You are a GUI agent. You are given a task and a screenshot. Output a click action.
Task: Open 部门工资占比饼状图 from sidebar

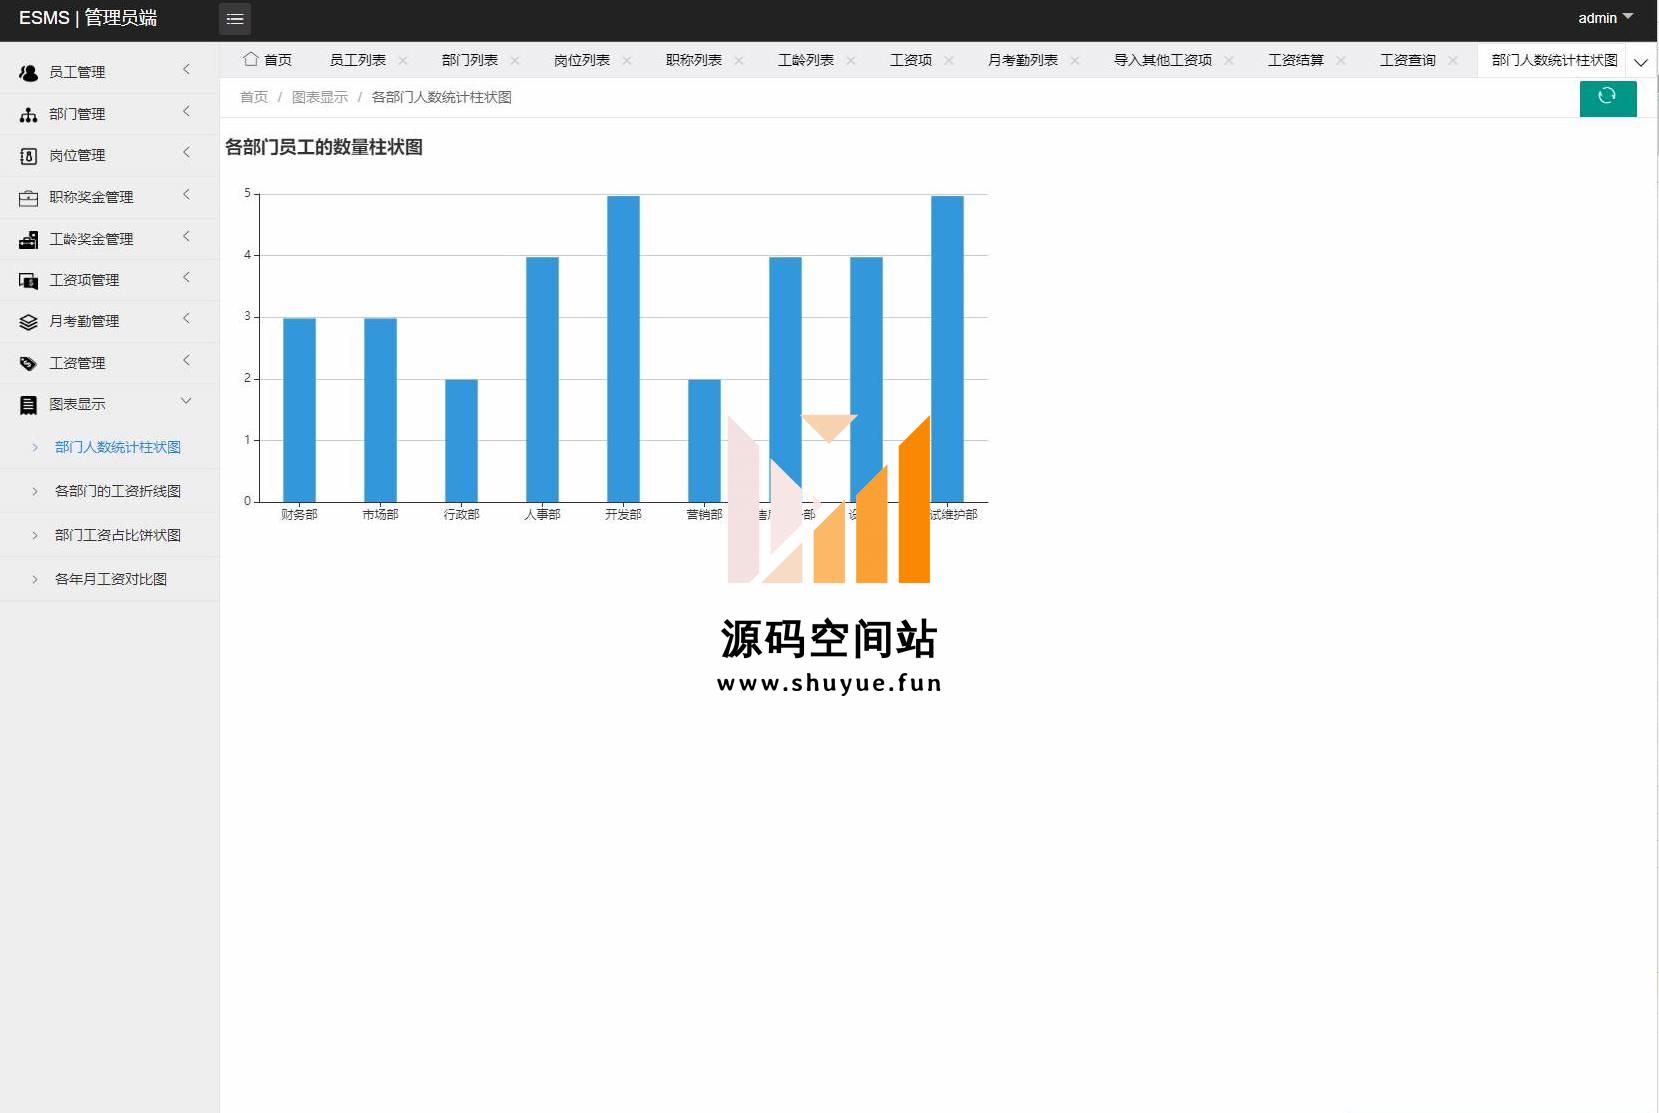[117, 535]
